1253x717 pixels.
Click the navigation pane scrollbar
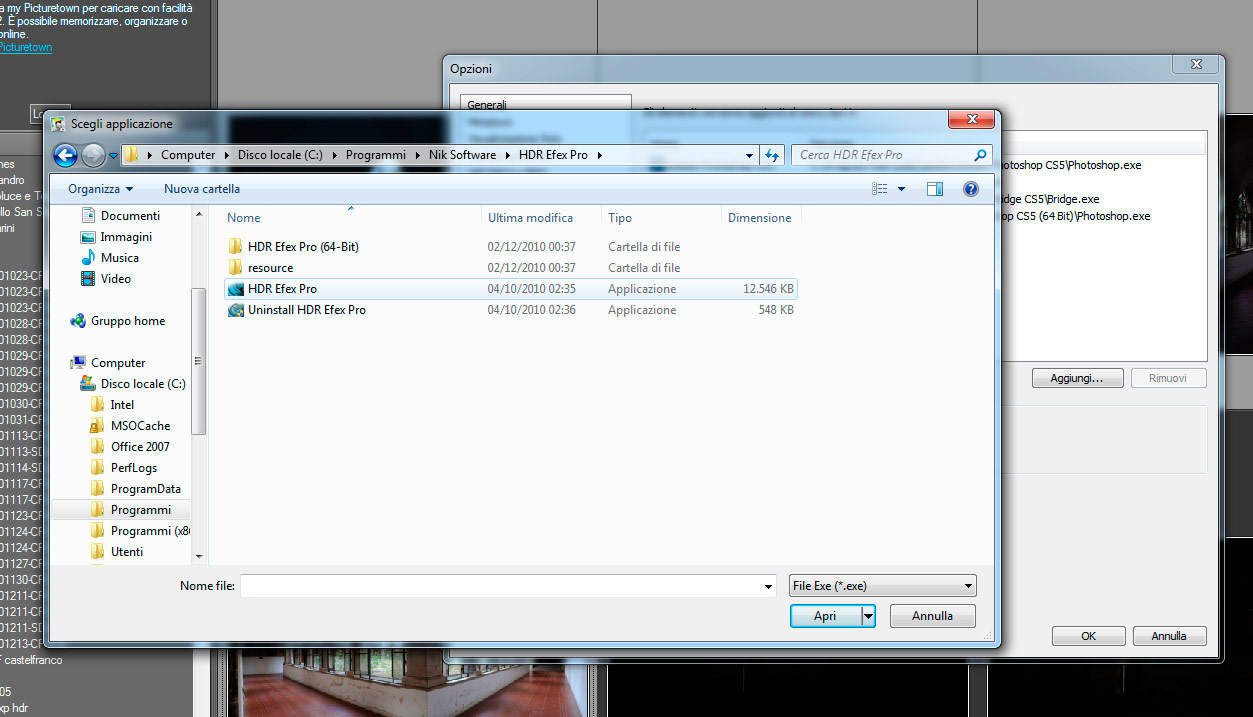coord(199,361)
